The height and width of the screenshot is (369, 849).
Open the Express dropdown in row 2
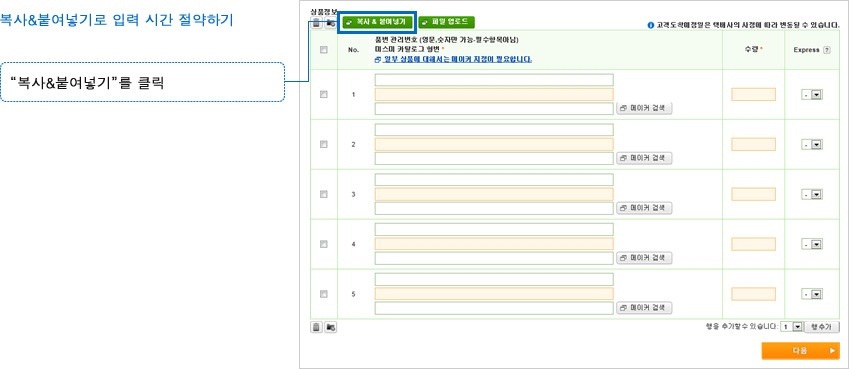tap(812, 145)
